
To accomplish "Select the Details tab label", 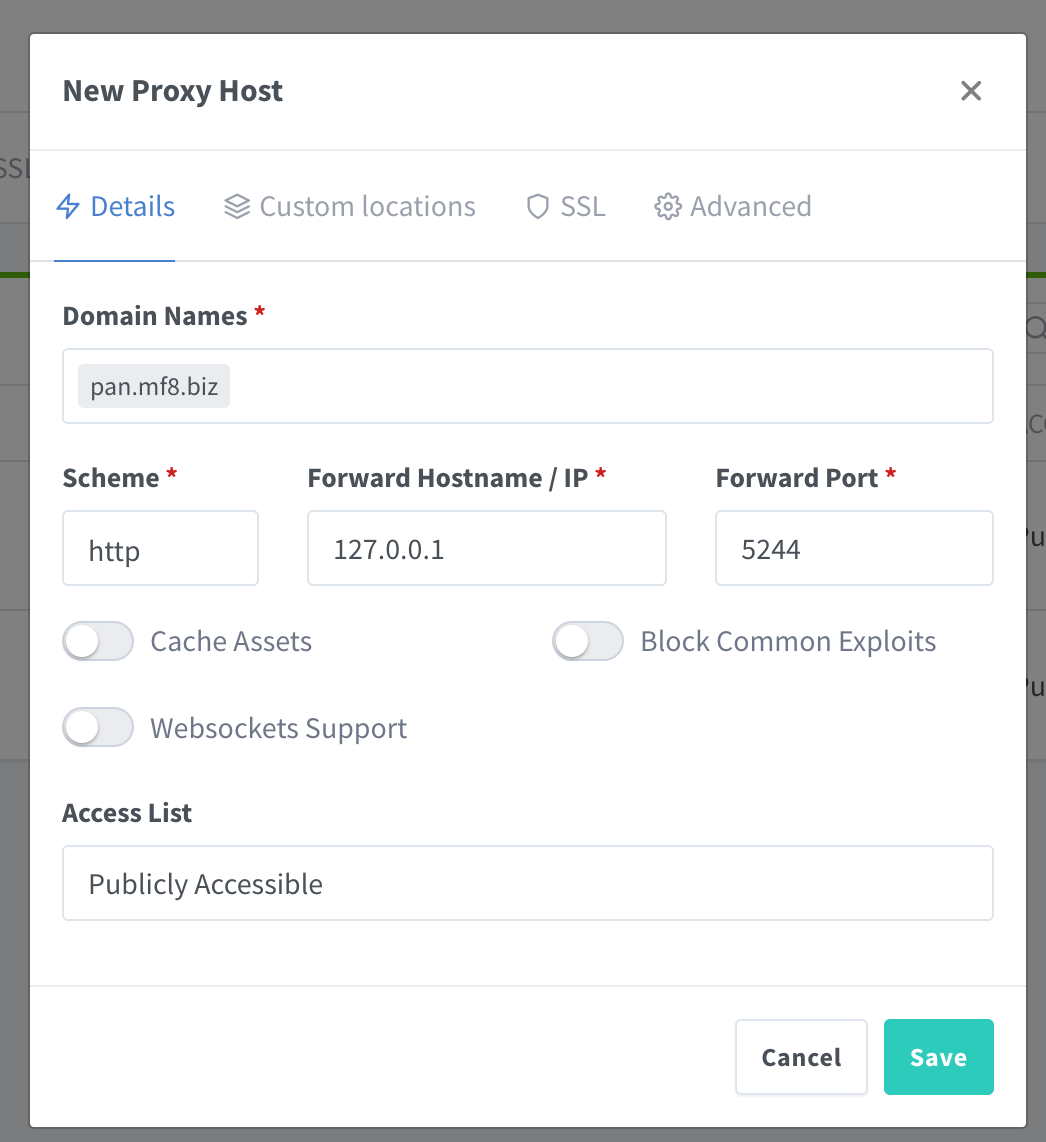I will point(133,207).
